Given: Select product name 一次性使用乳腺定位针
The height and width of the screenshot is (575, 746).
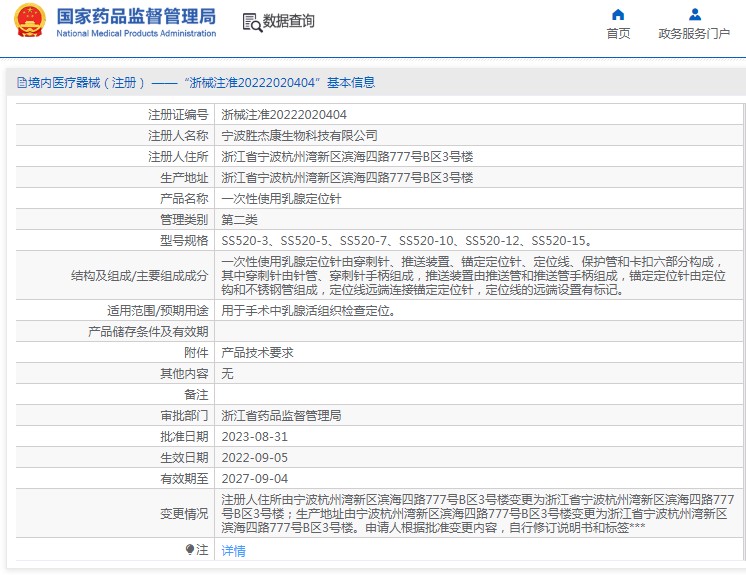Looking at the screenshot, I should pos(281,199).
